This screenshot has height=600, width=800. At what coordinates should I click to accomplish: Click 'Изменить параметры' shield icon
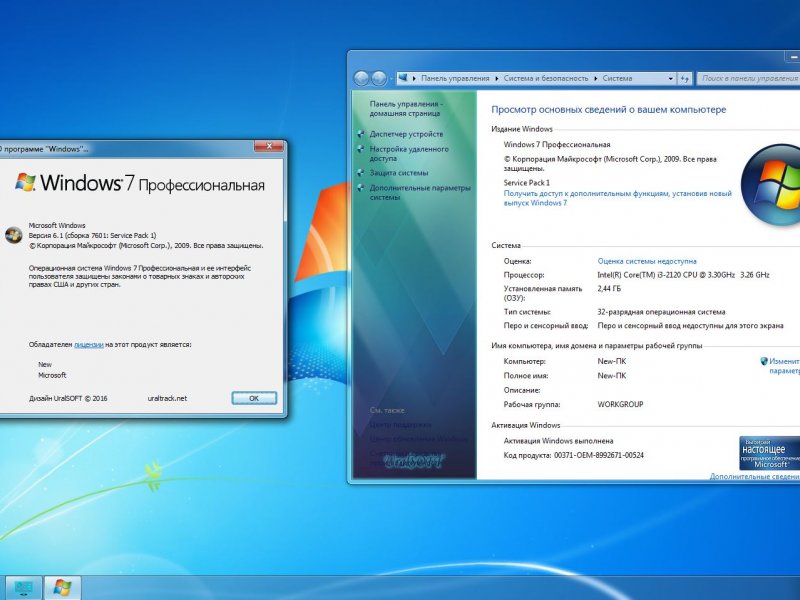[x=764, y=361]
